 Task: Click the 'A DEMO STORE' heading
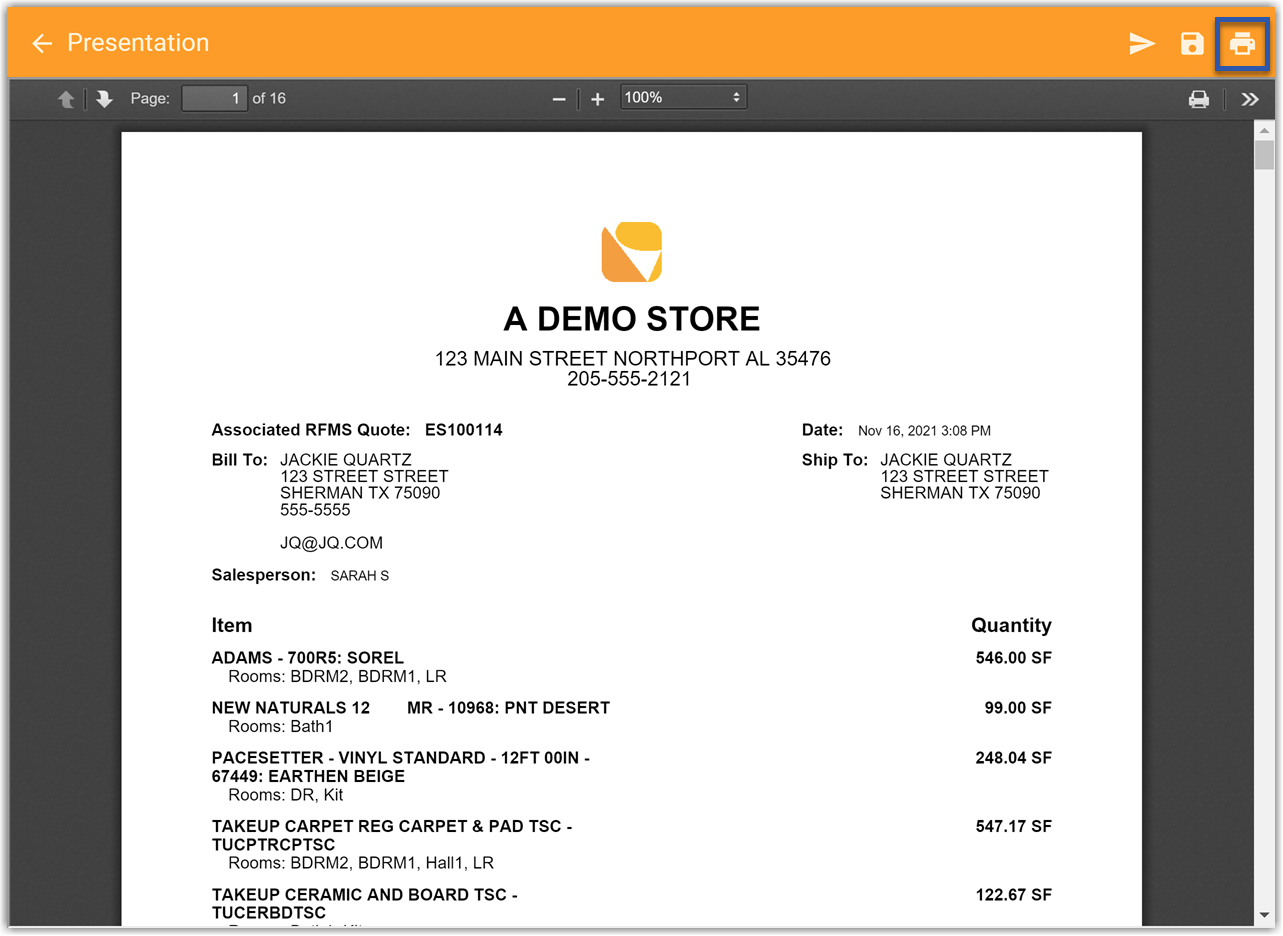[632, 319]
